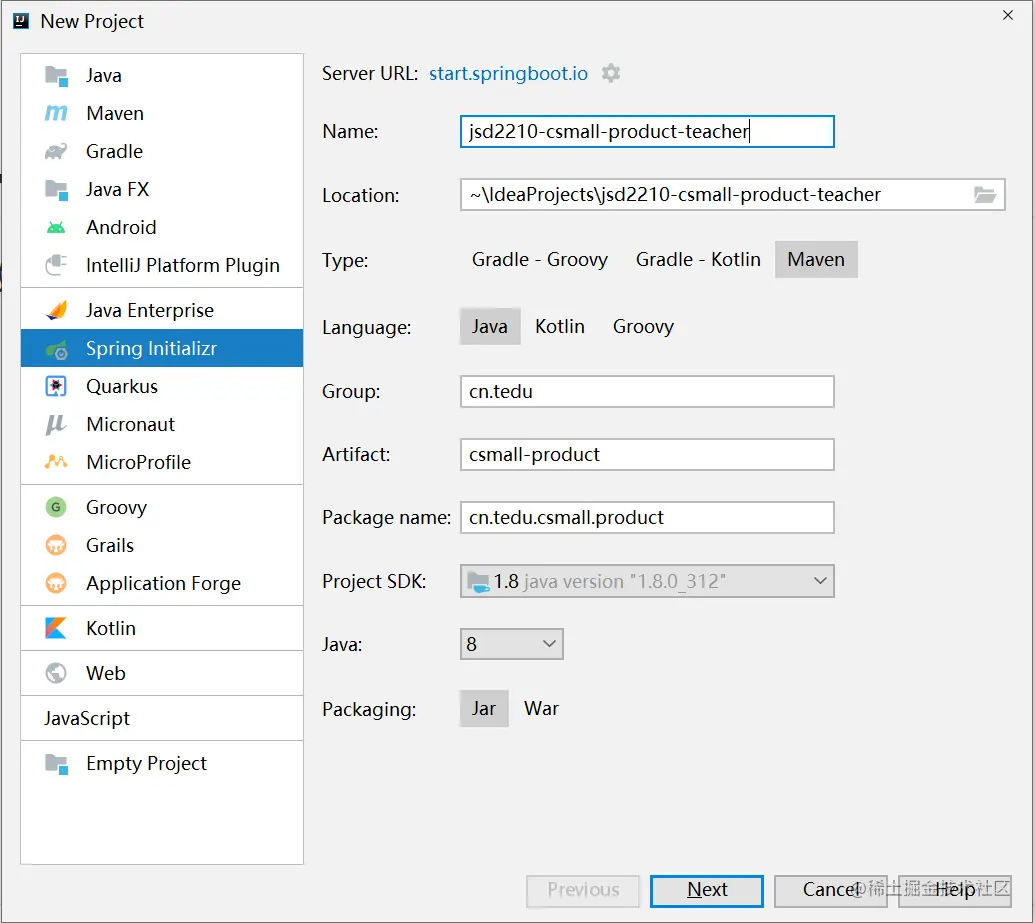Click the Java project type icon

tap(56, 76)
